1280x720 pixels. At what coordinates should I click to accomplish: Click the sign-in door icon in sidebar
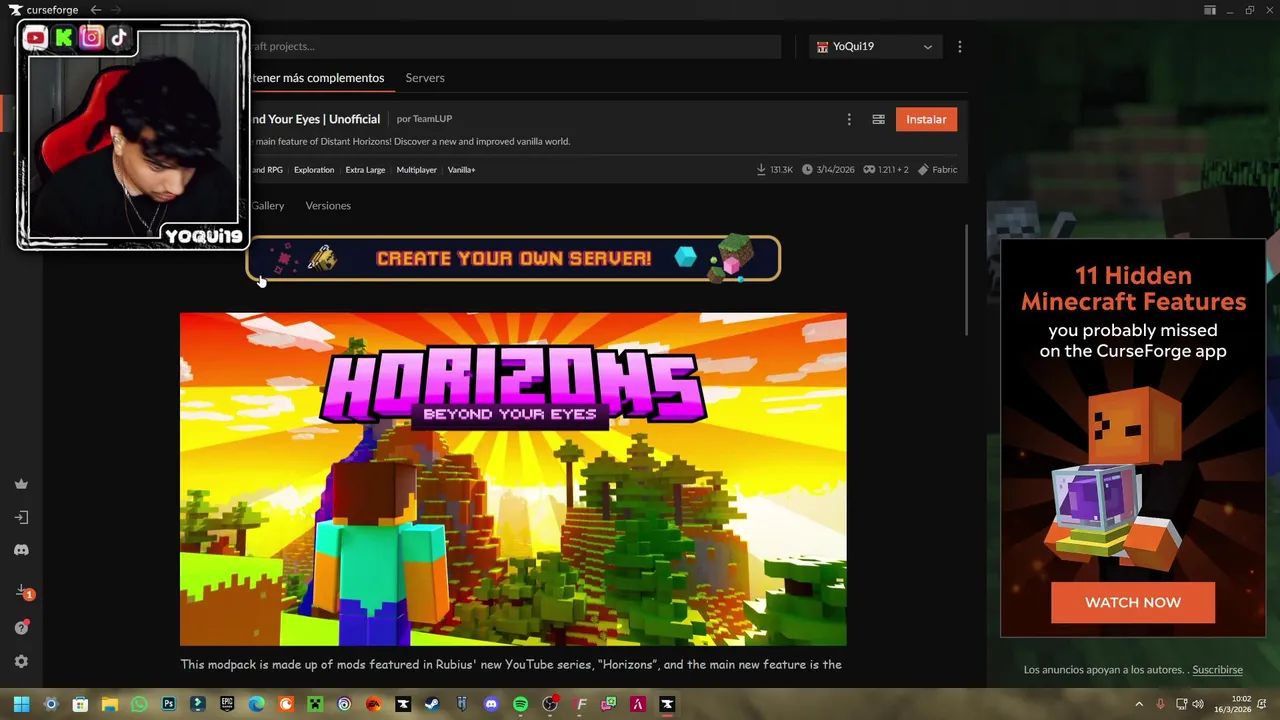[x=21, y=517]
